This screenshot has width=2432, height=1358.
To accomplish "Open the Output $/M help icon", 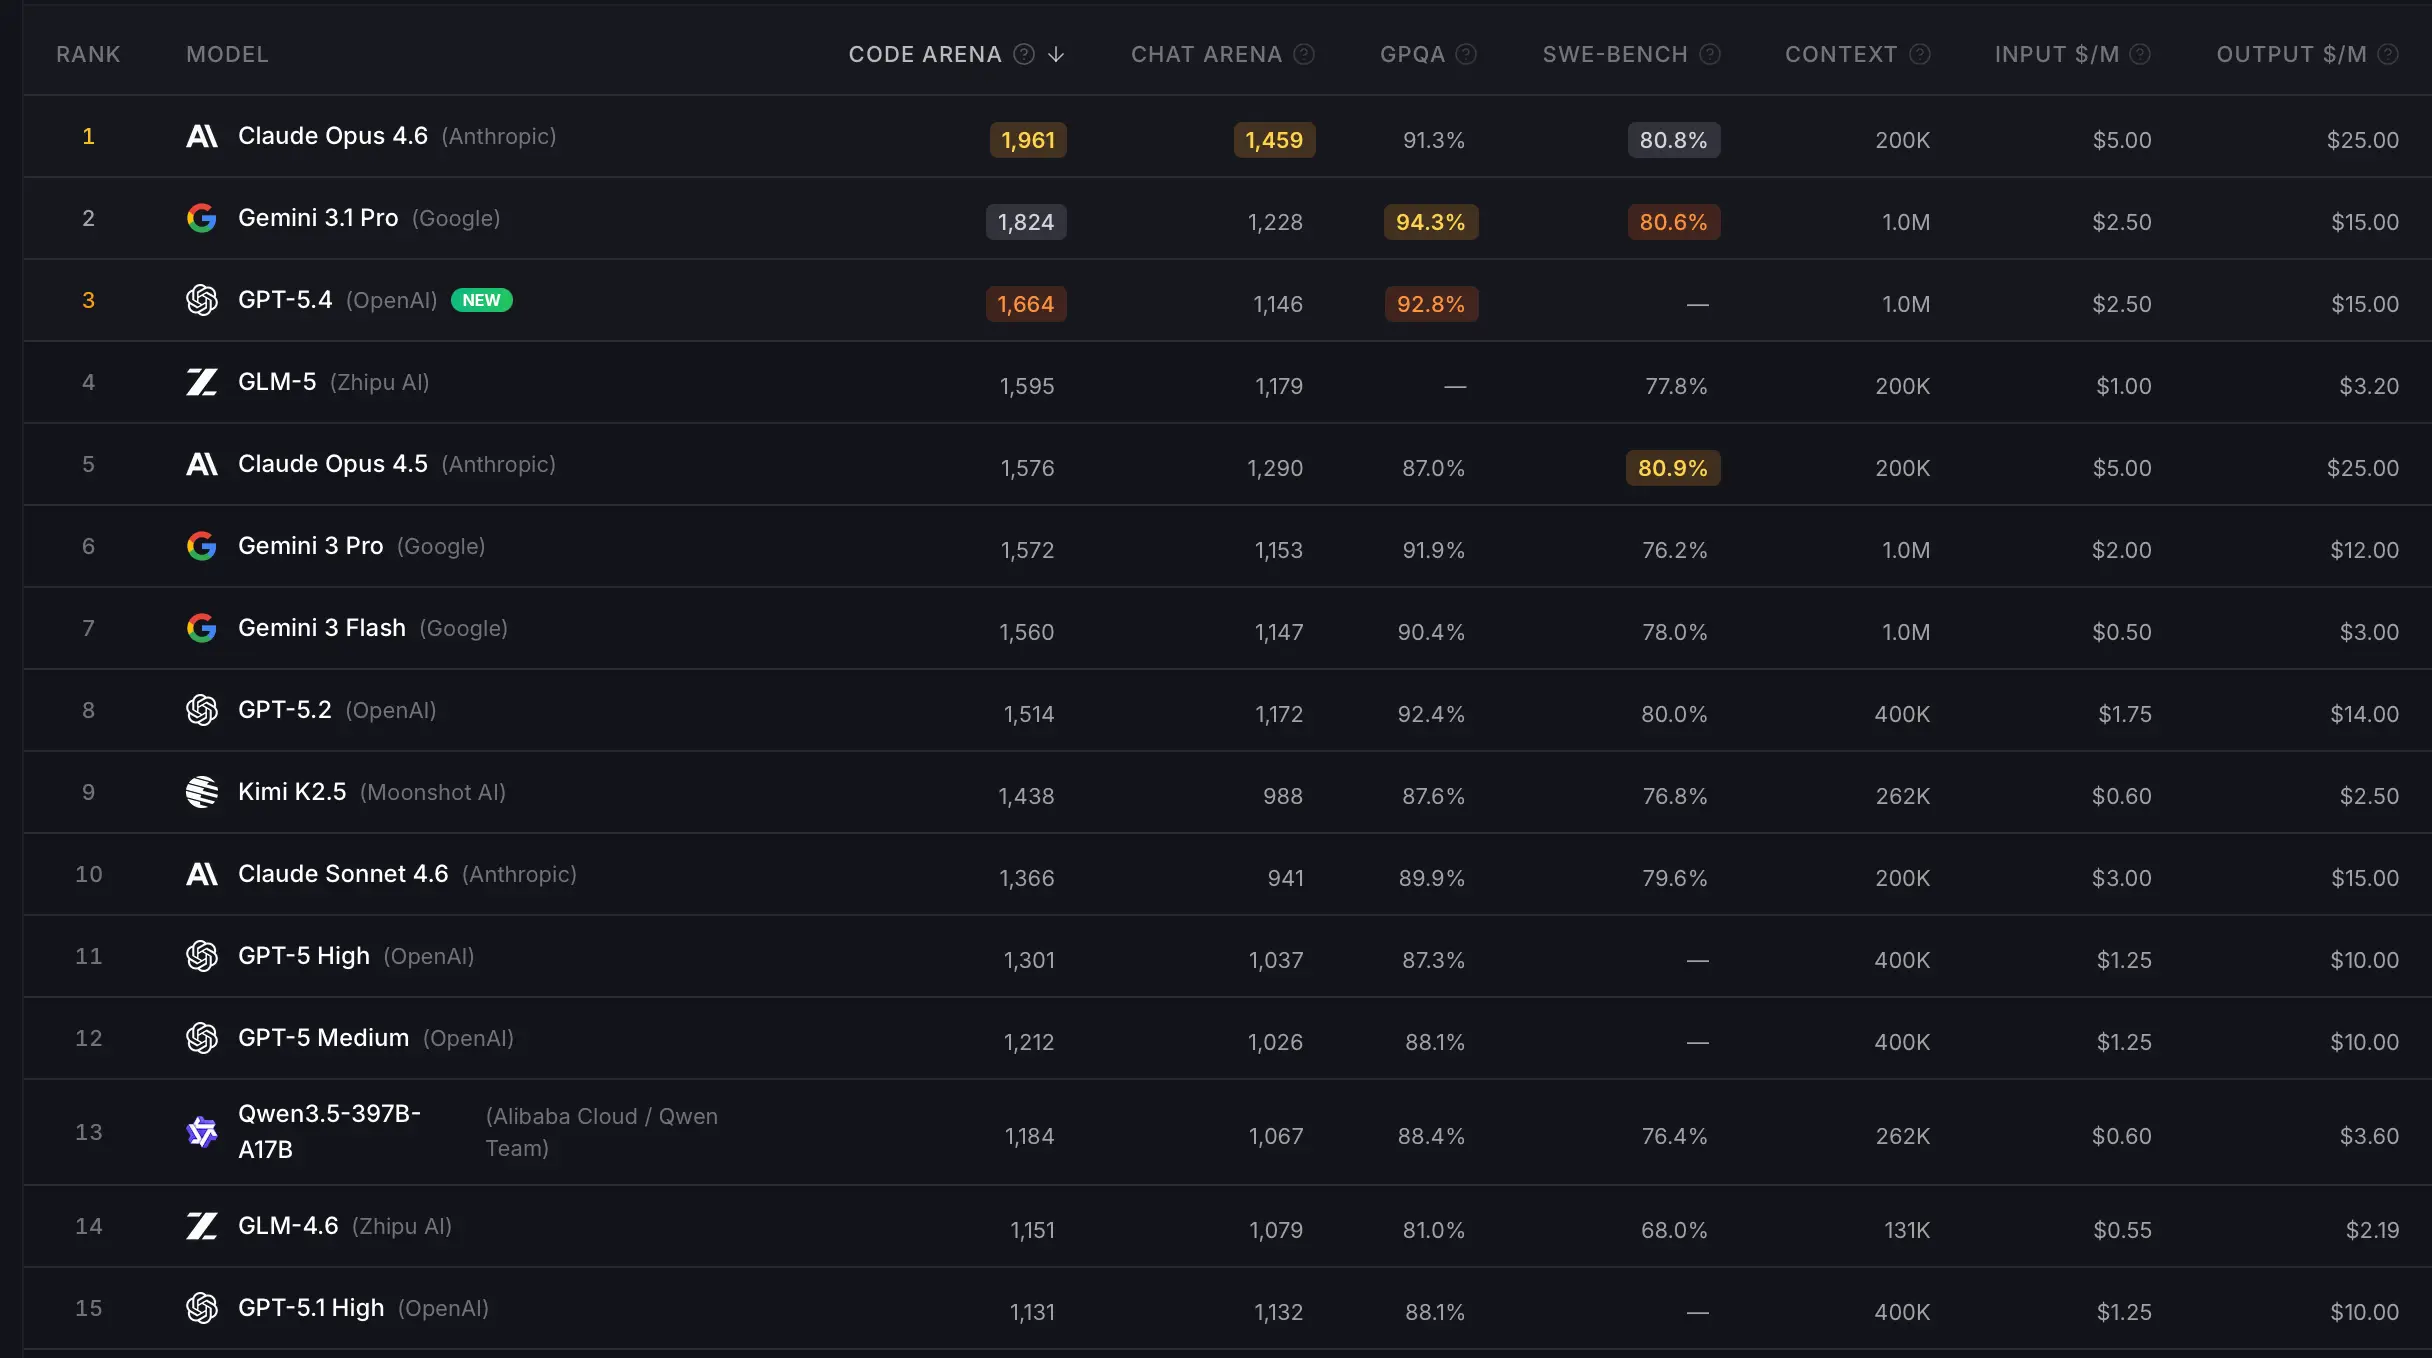I will pos(2389,54).
